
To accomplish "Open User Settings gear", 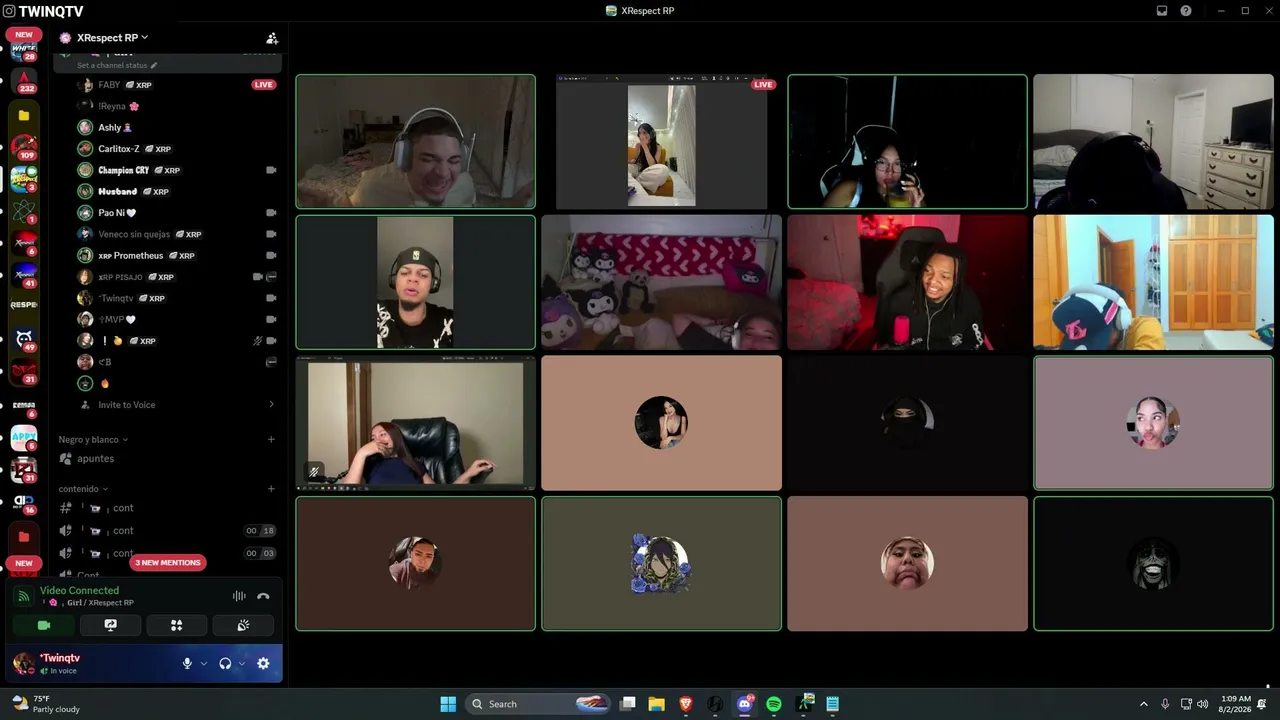I will pos(263,663).
